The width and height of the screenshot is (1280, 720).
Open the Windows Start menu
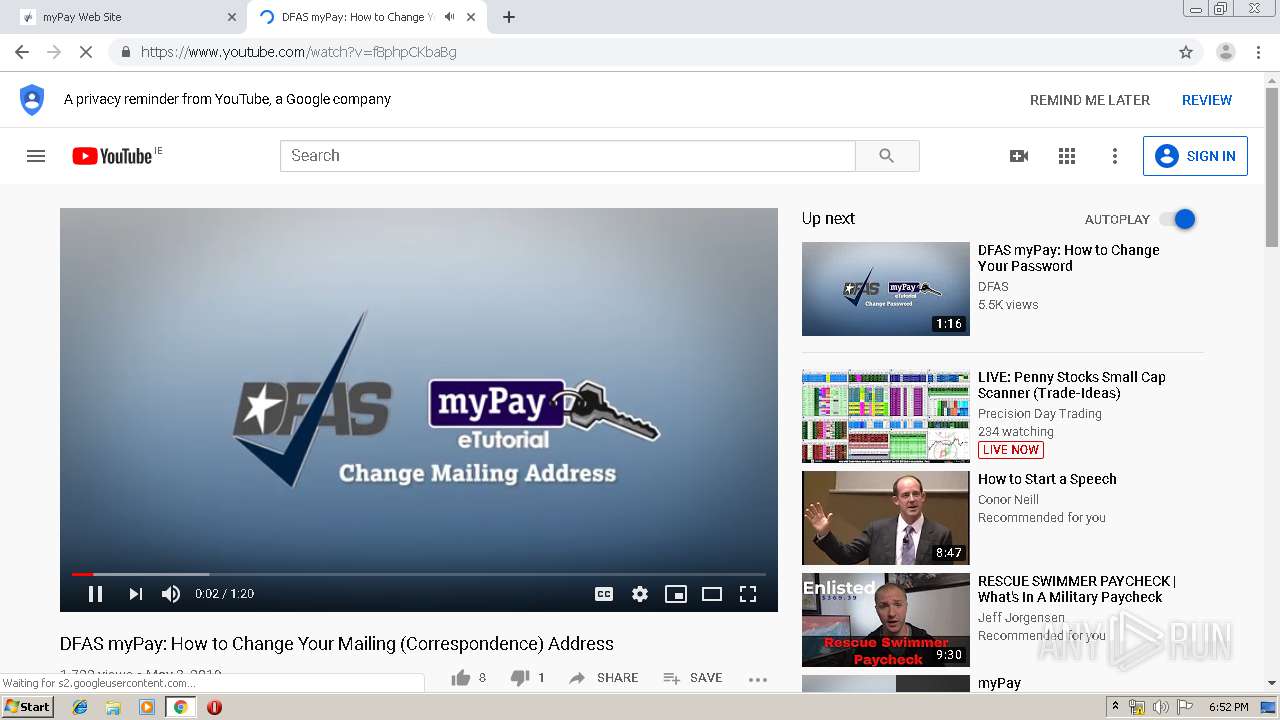click(28, 707)
